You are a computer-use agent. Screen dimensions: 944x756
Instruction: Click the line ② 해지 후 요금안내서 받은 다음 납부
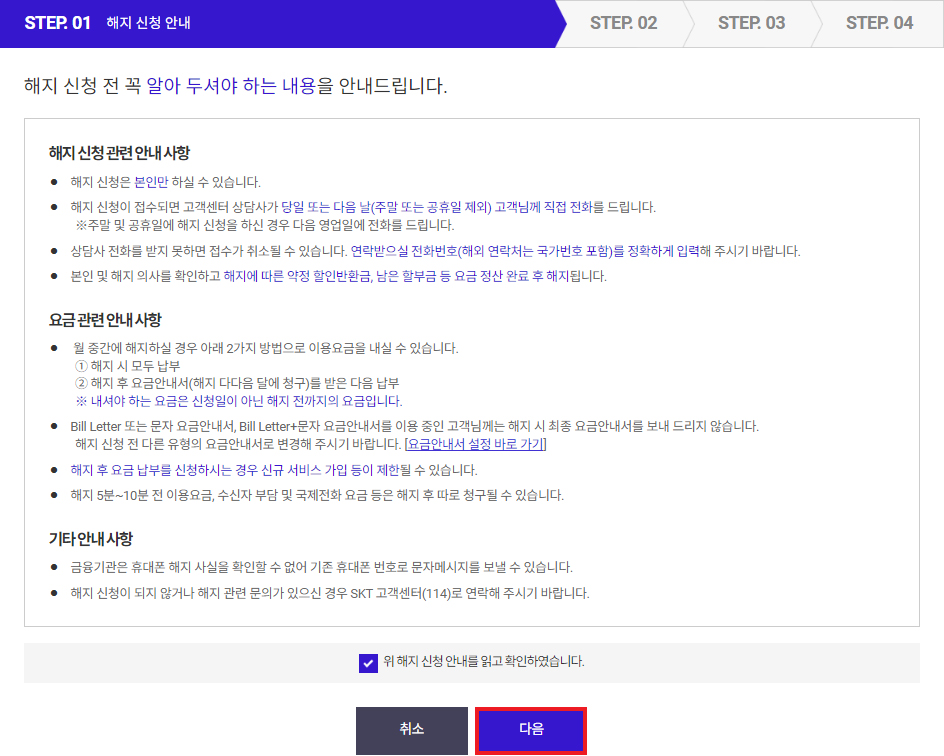click(x=237, y=383)
